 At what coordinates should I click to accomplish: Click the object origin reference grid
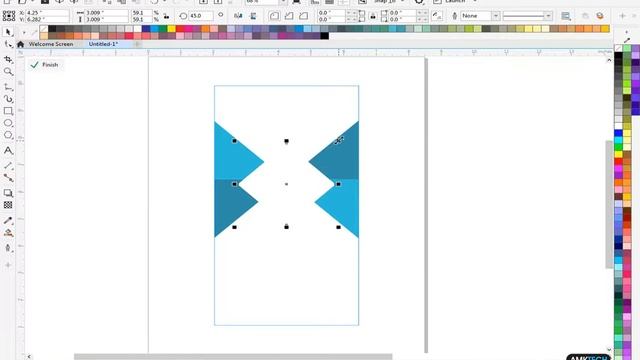[x=9, y=16]
